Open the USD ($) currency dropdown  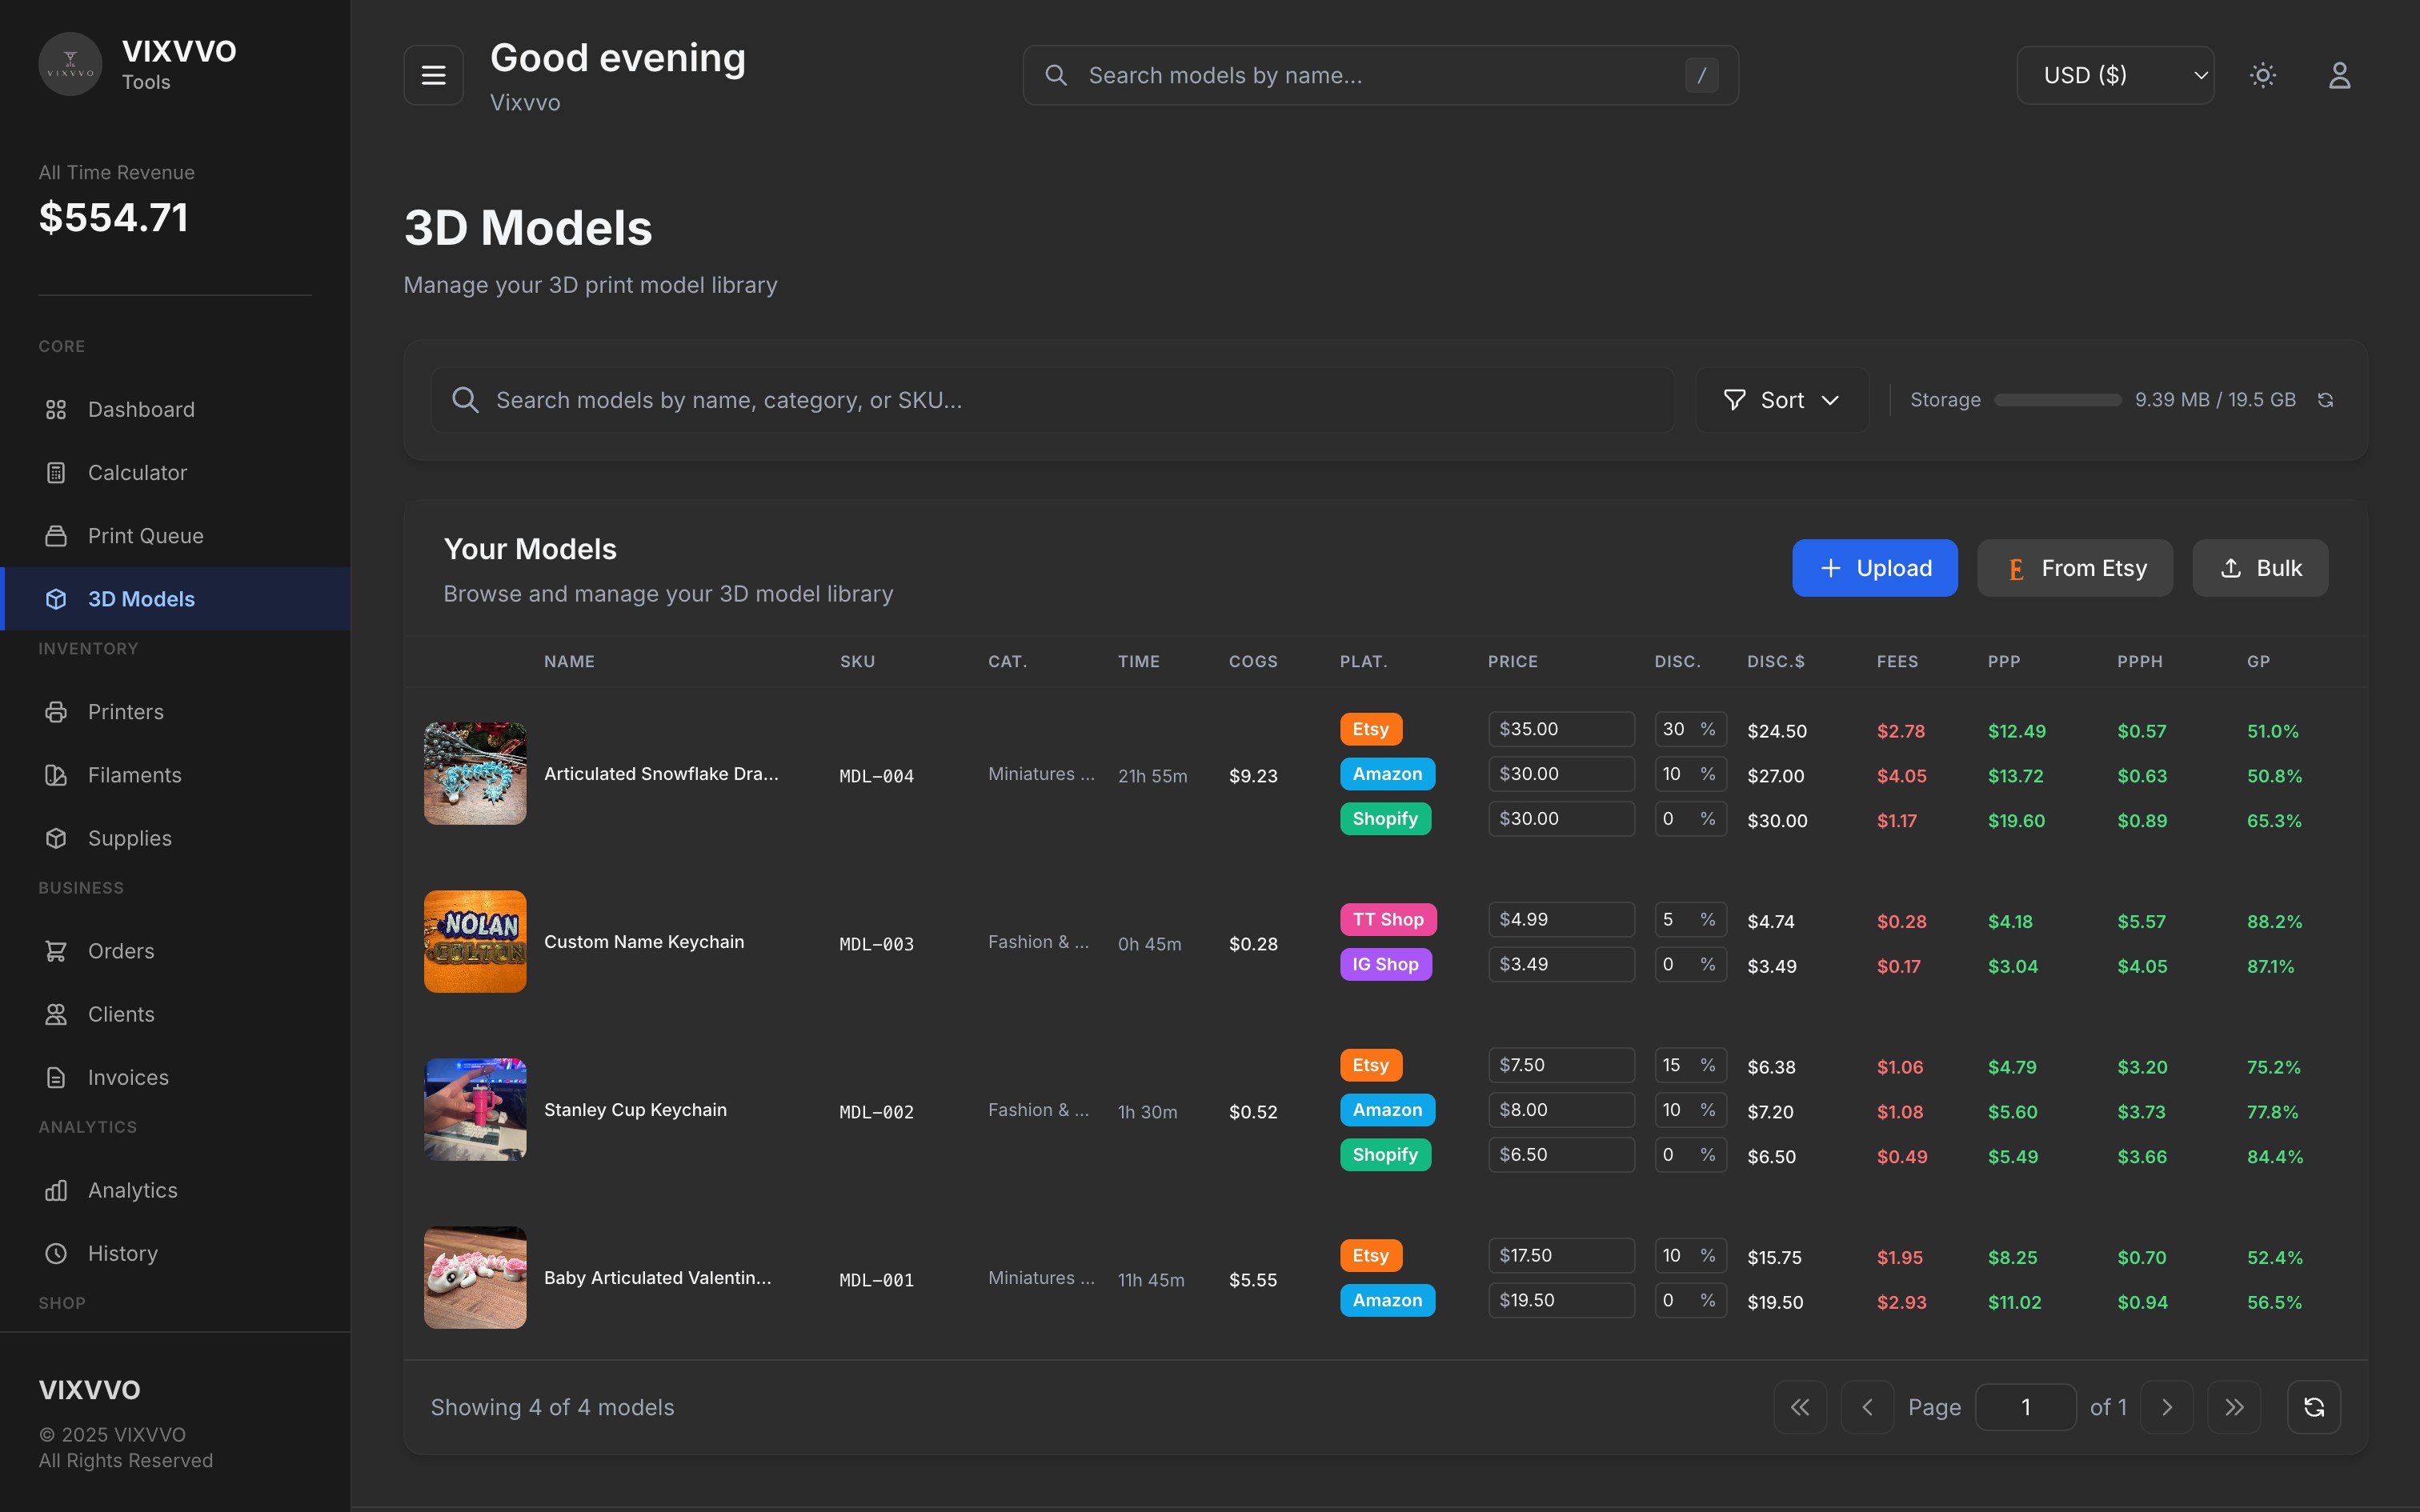point(2115,75)
